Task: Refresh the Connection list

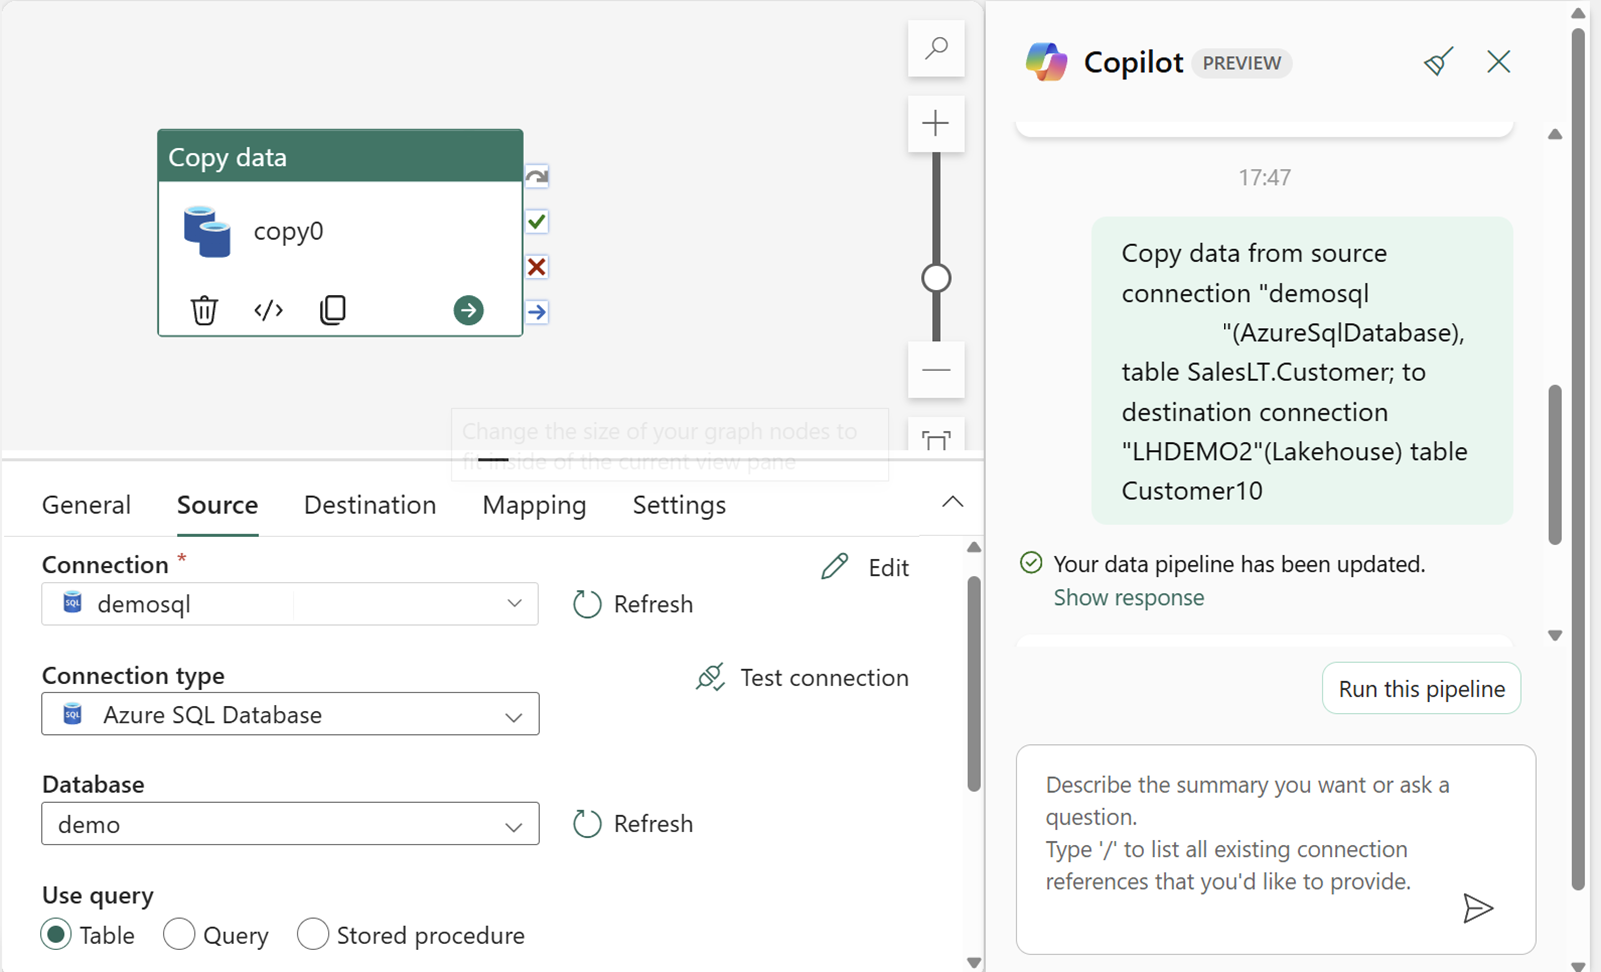Action: coord(633,604)
